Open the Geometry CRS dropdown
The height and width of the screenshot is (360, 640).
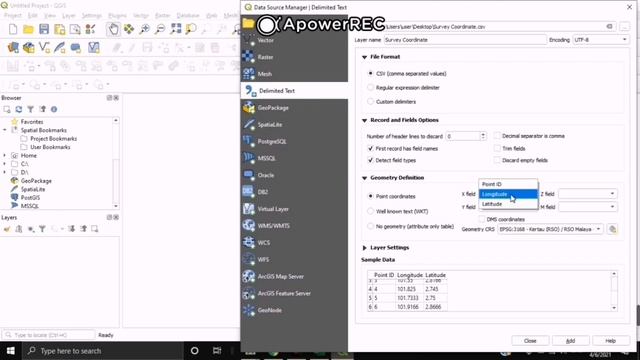550,229
